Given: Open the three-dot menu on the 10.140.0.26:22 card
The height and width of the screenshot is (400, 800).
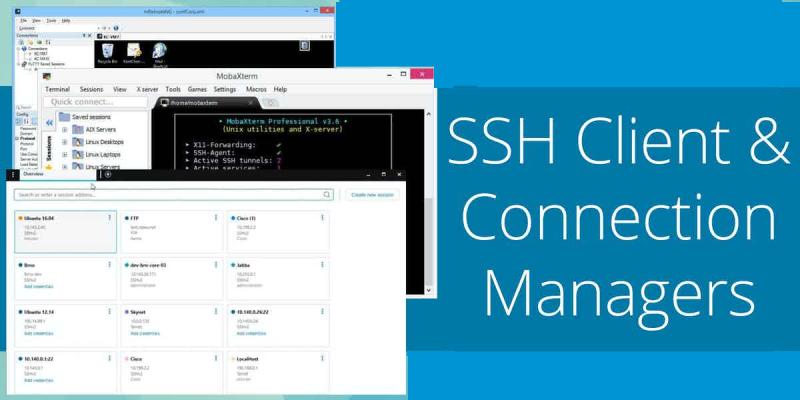Looking at the screenshot, I should [x=322, y=312].
